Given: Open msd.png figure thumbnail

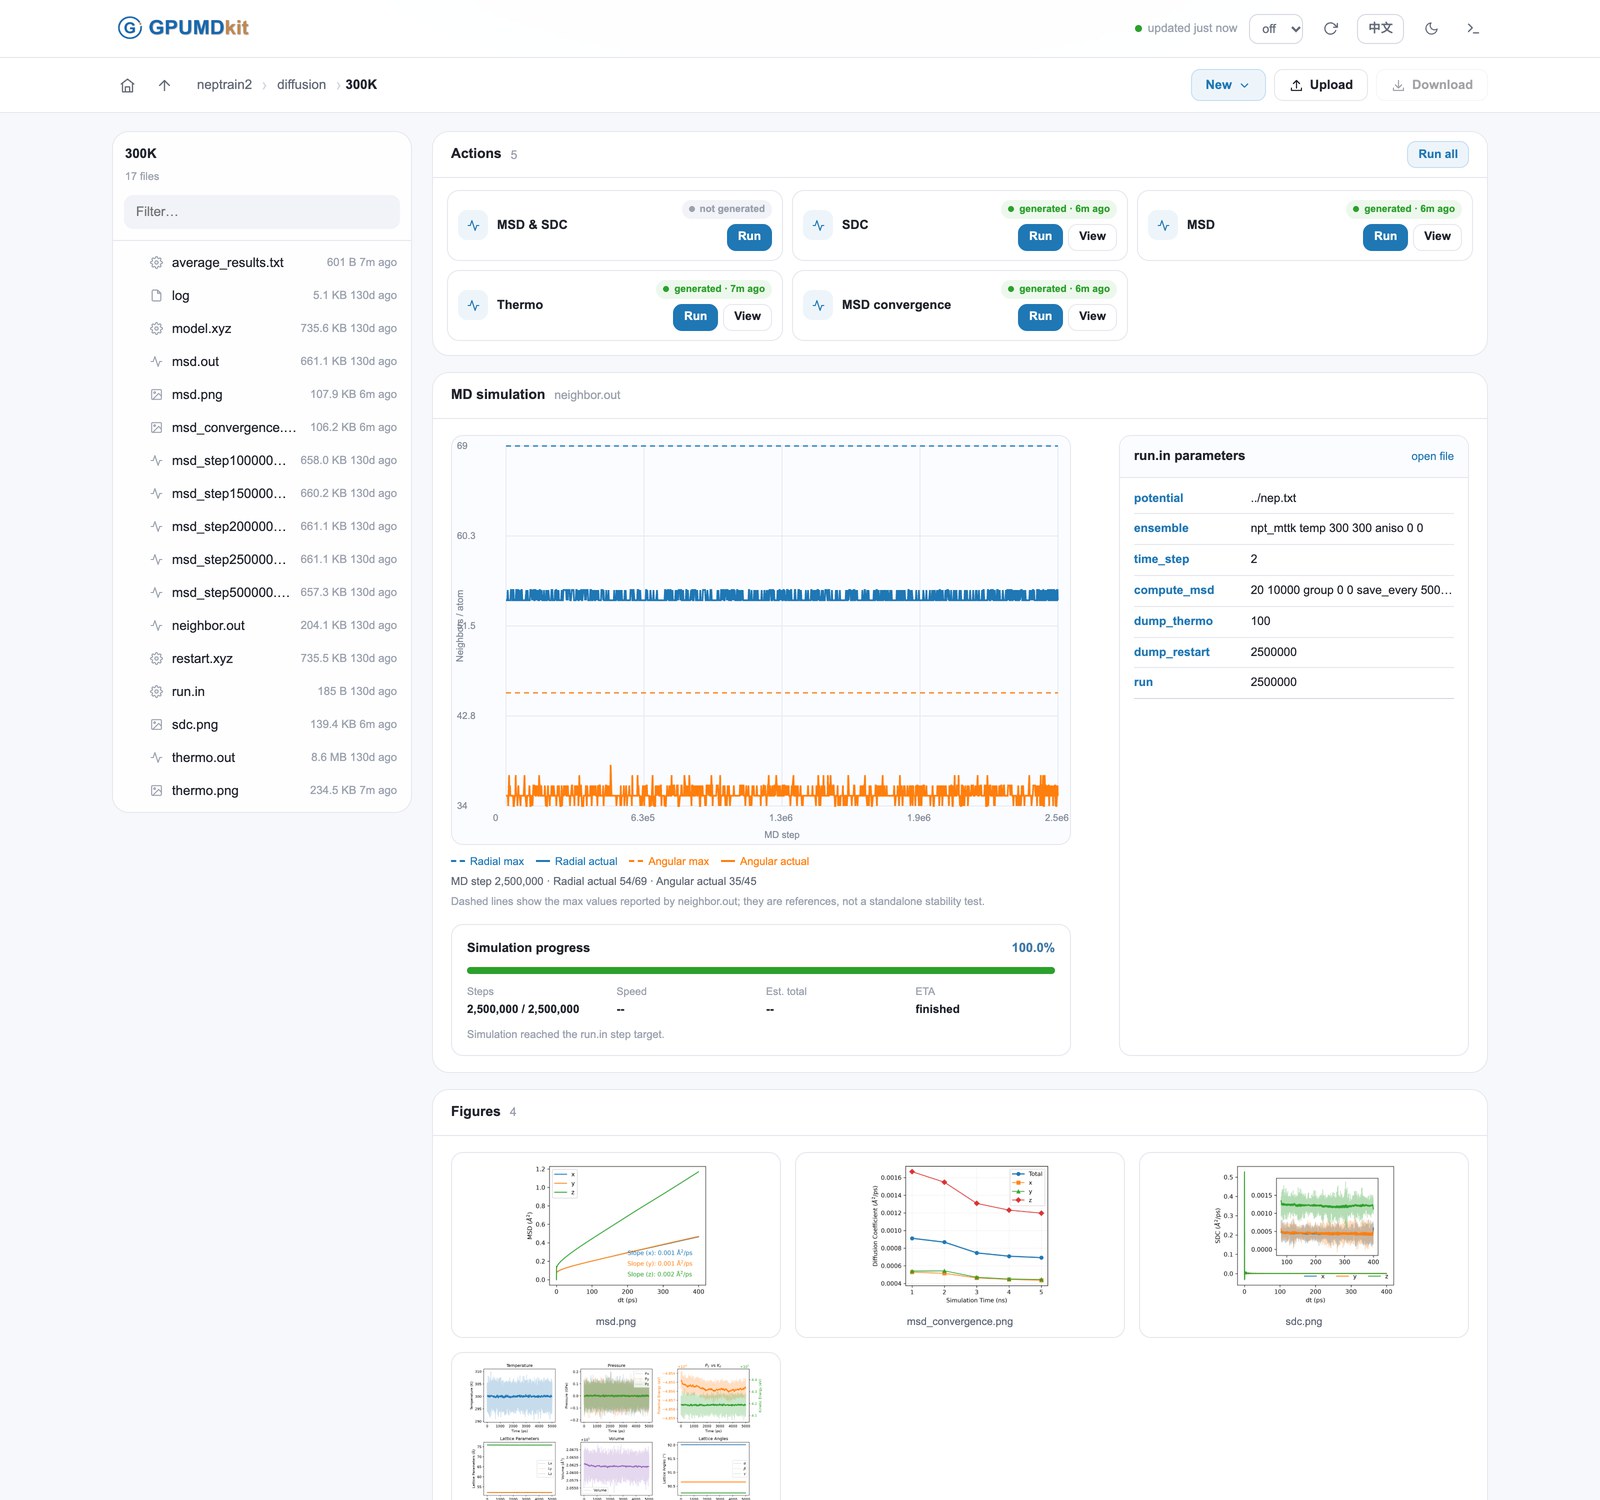Looking at the screenshot, I should coord(616,1245).
